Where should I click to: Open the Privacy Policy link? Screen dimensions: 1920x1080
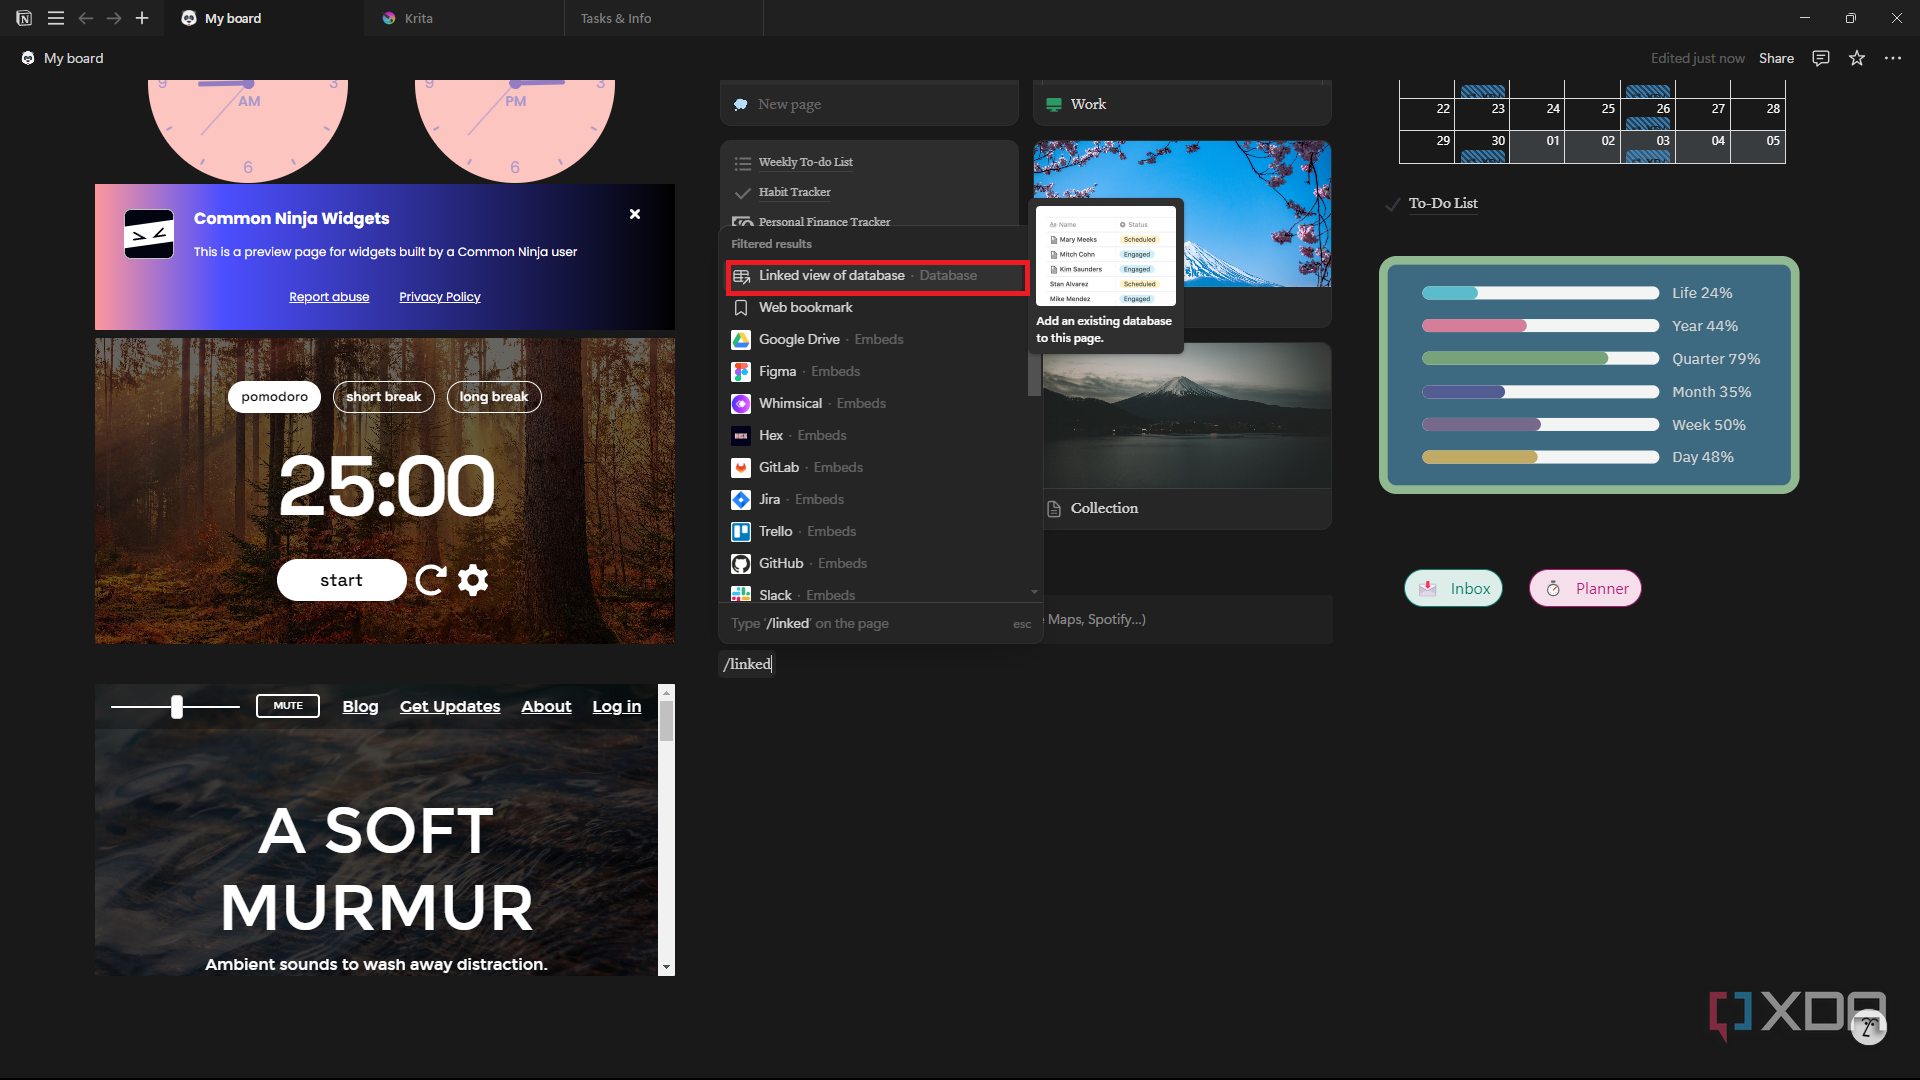pyautogui.click(x=440, y=297)
